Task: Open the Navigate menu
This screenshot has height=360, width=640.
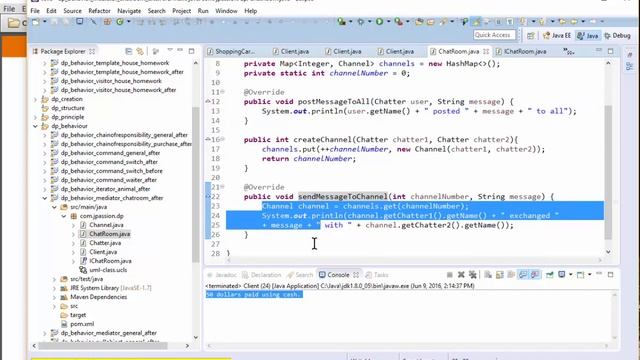Action: point(129,11)
